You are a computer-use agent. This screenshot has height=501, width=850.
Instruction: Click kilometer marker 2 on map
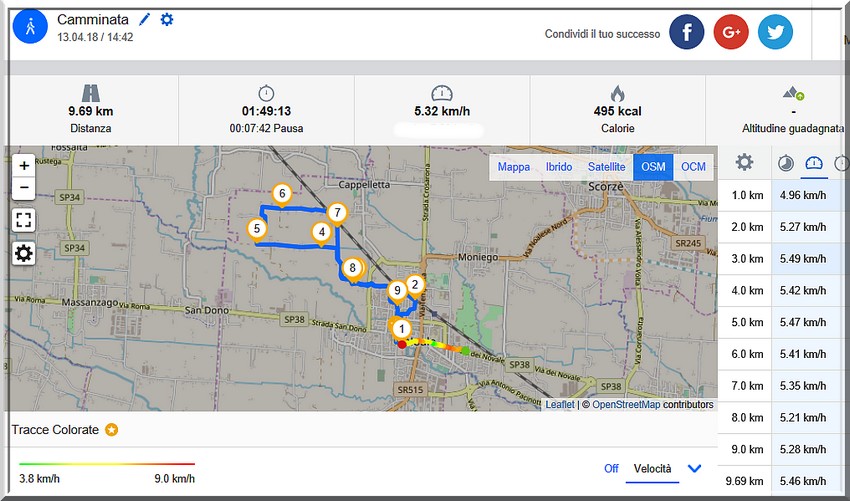[x=415, y=285]
